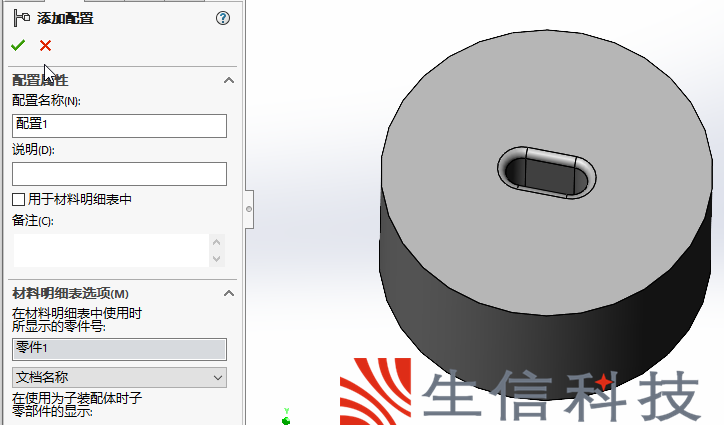Click the 零件1 part number field

(119, 349)
